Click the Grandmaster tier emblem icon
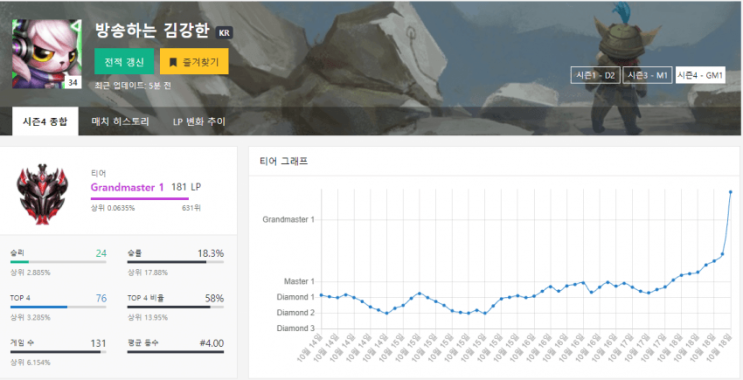 point(42,194)
